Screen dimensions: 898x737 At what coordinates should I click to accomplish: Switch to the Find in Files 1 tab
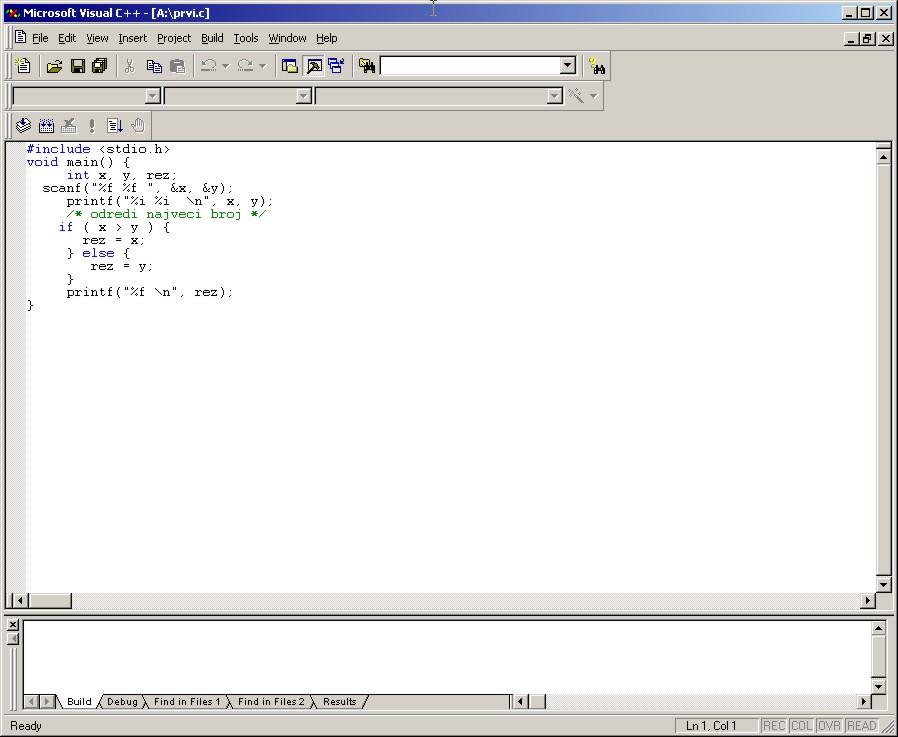pos(187,701)
